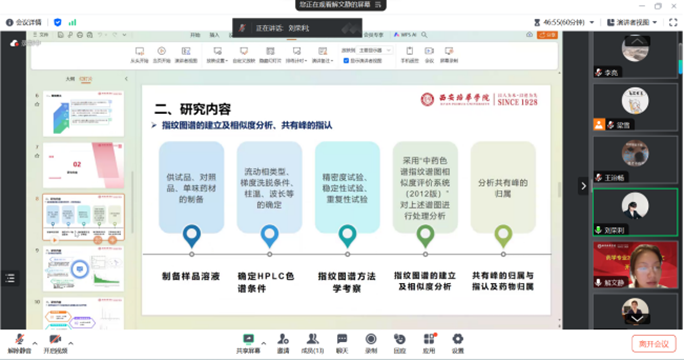
Task: Select slide thumbnail 9
Action: point(83,268)
